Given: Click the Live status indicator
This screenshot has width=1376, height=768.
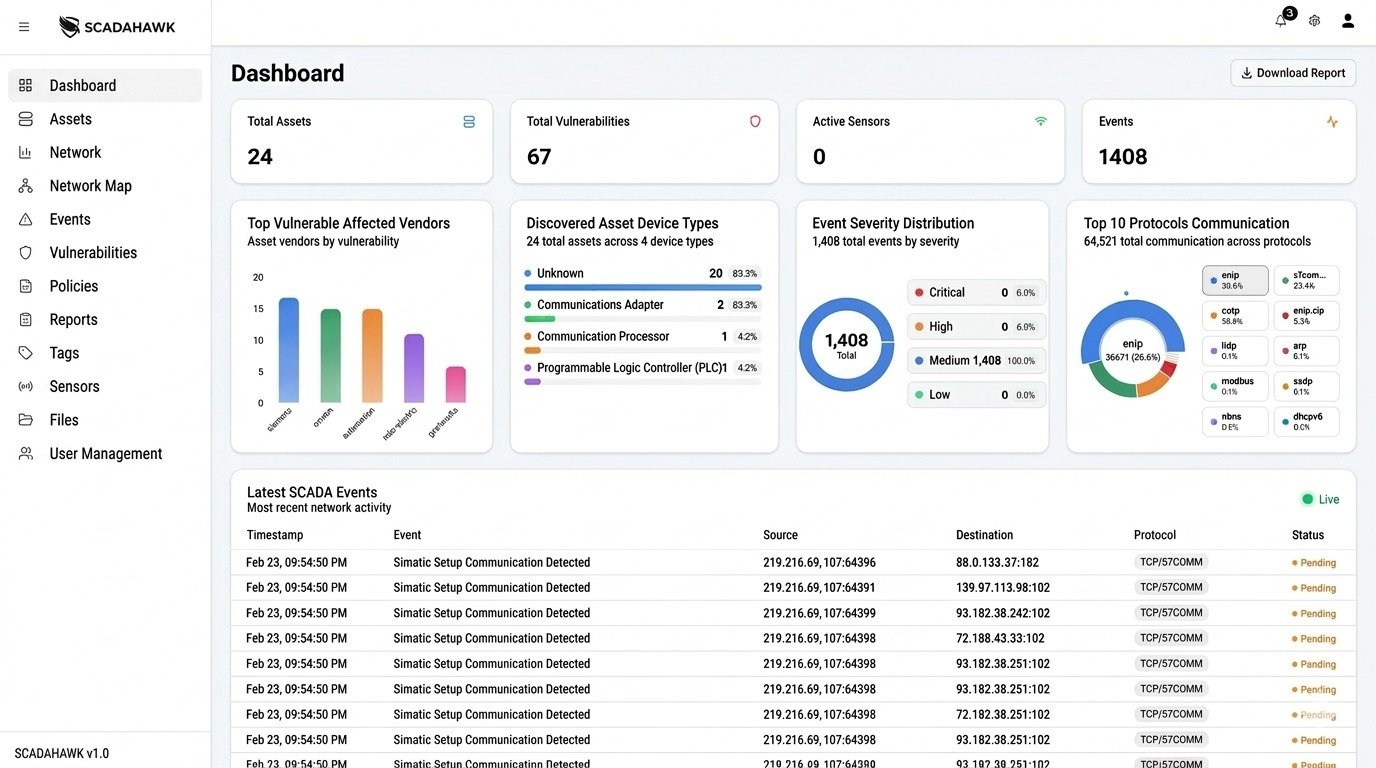Looking at the screenshot, I should click(x=1320, y=499).
